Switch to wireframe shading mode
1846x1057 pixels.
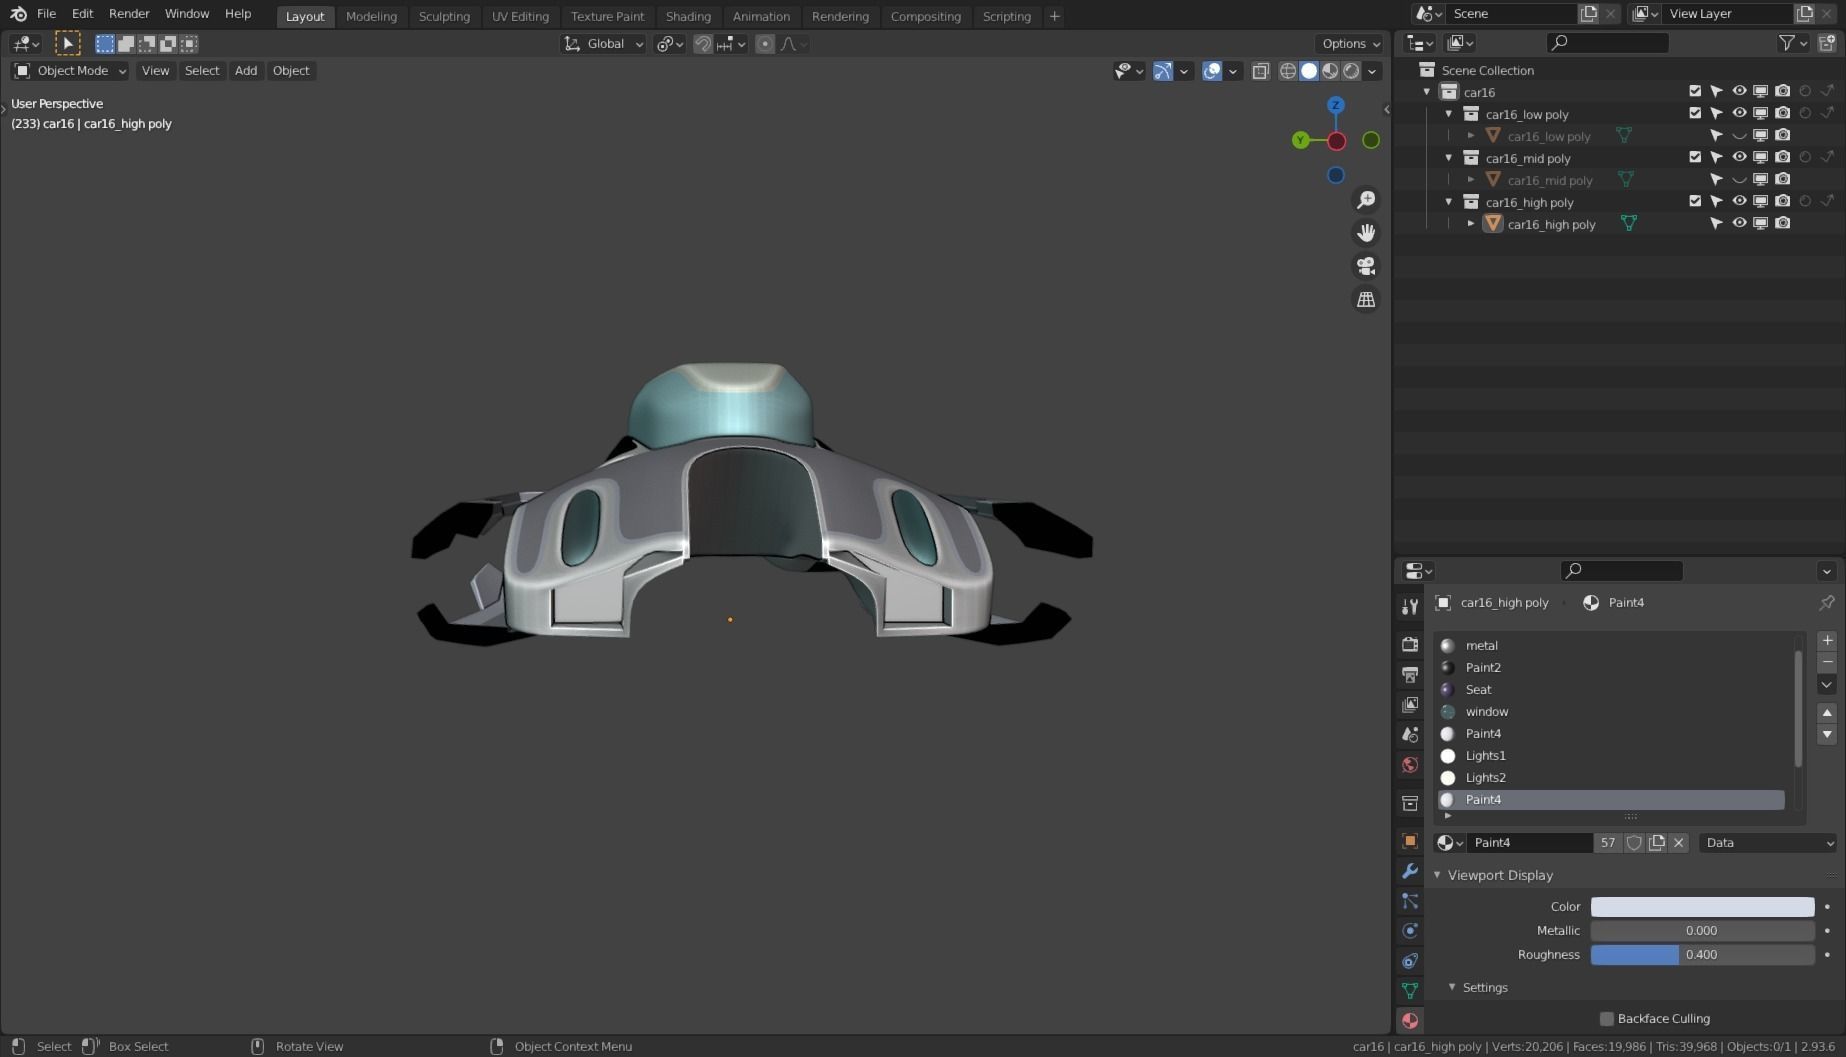tap(1288, 71)
